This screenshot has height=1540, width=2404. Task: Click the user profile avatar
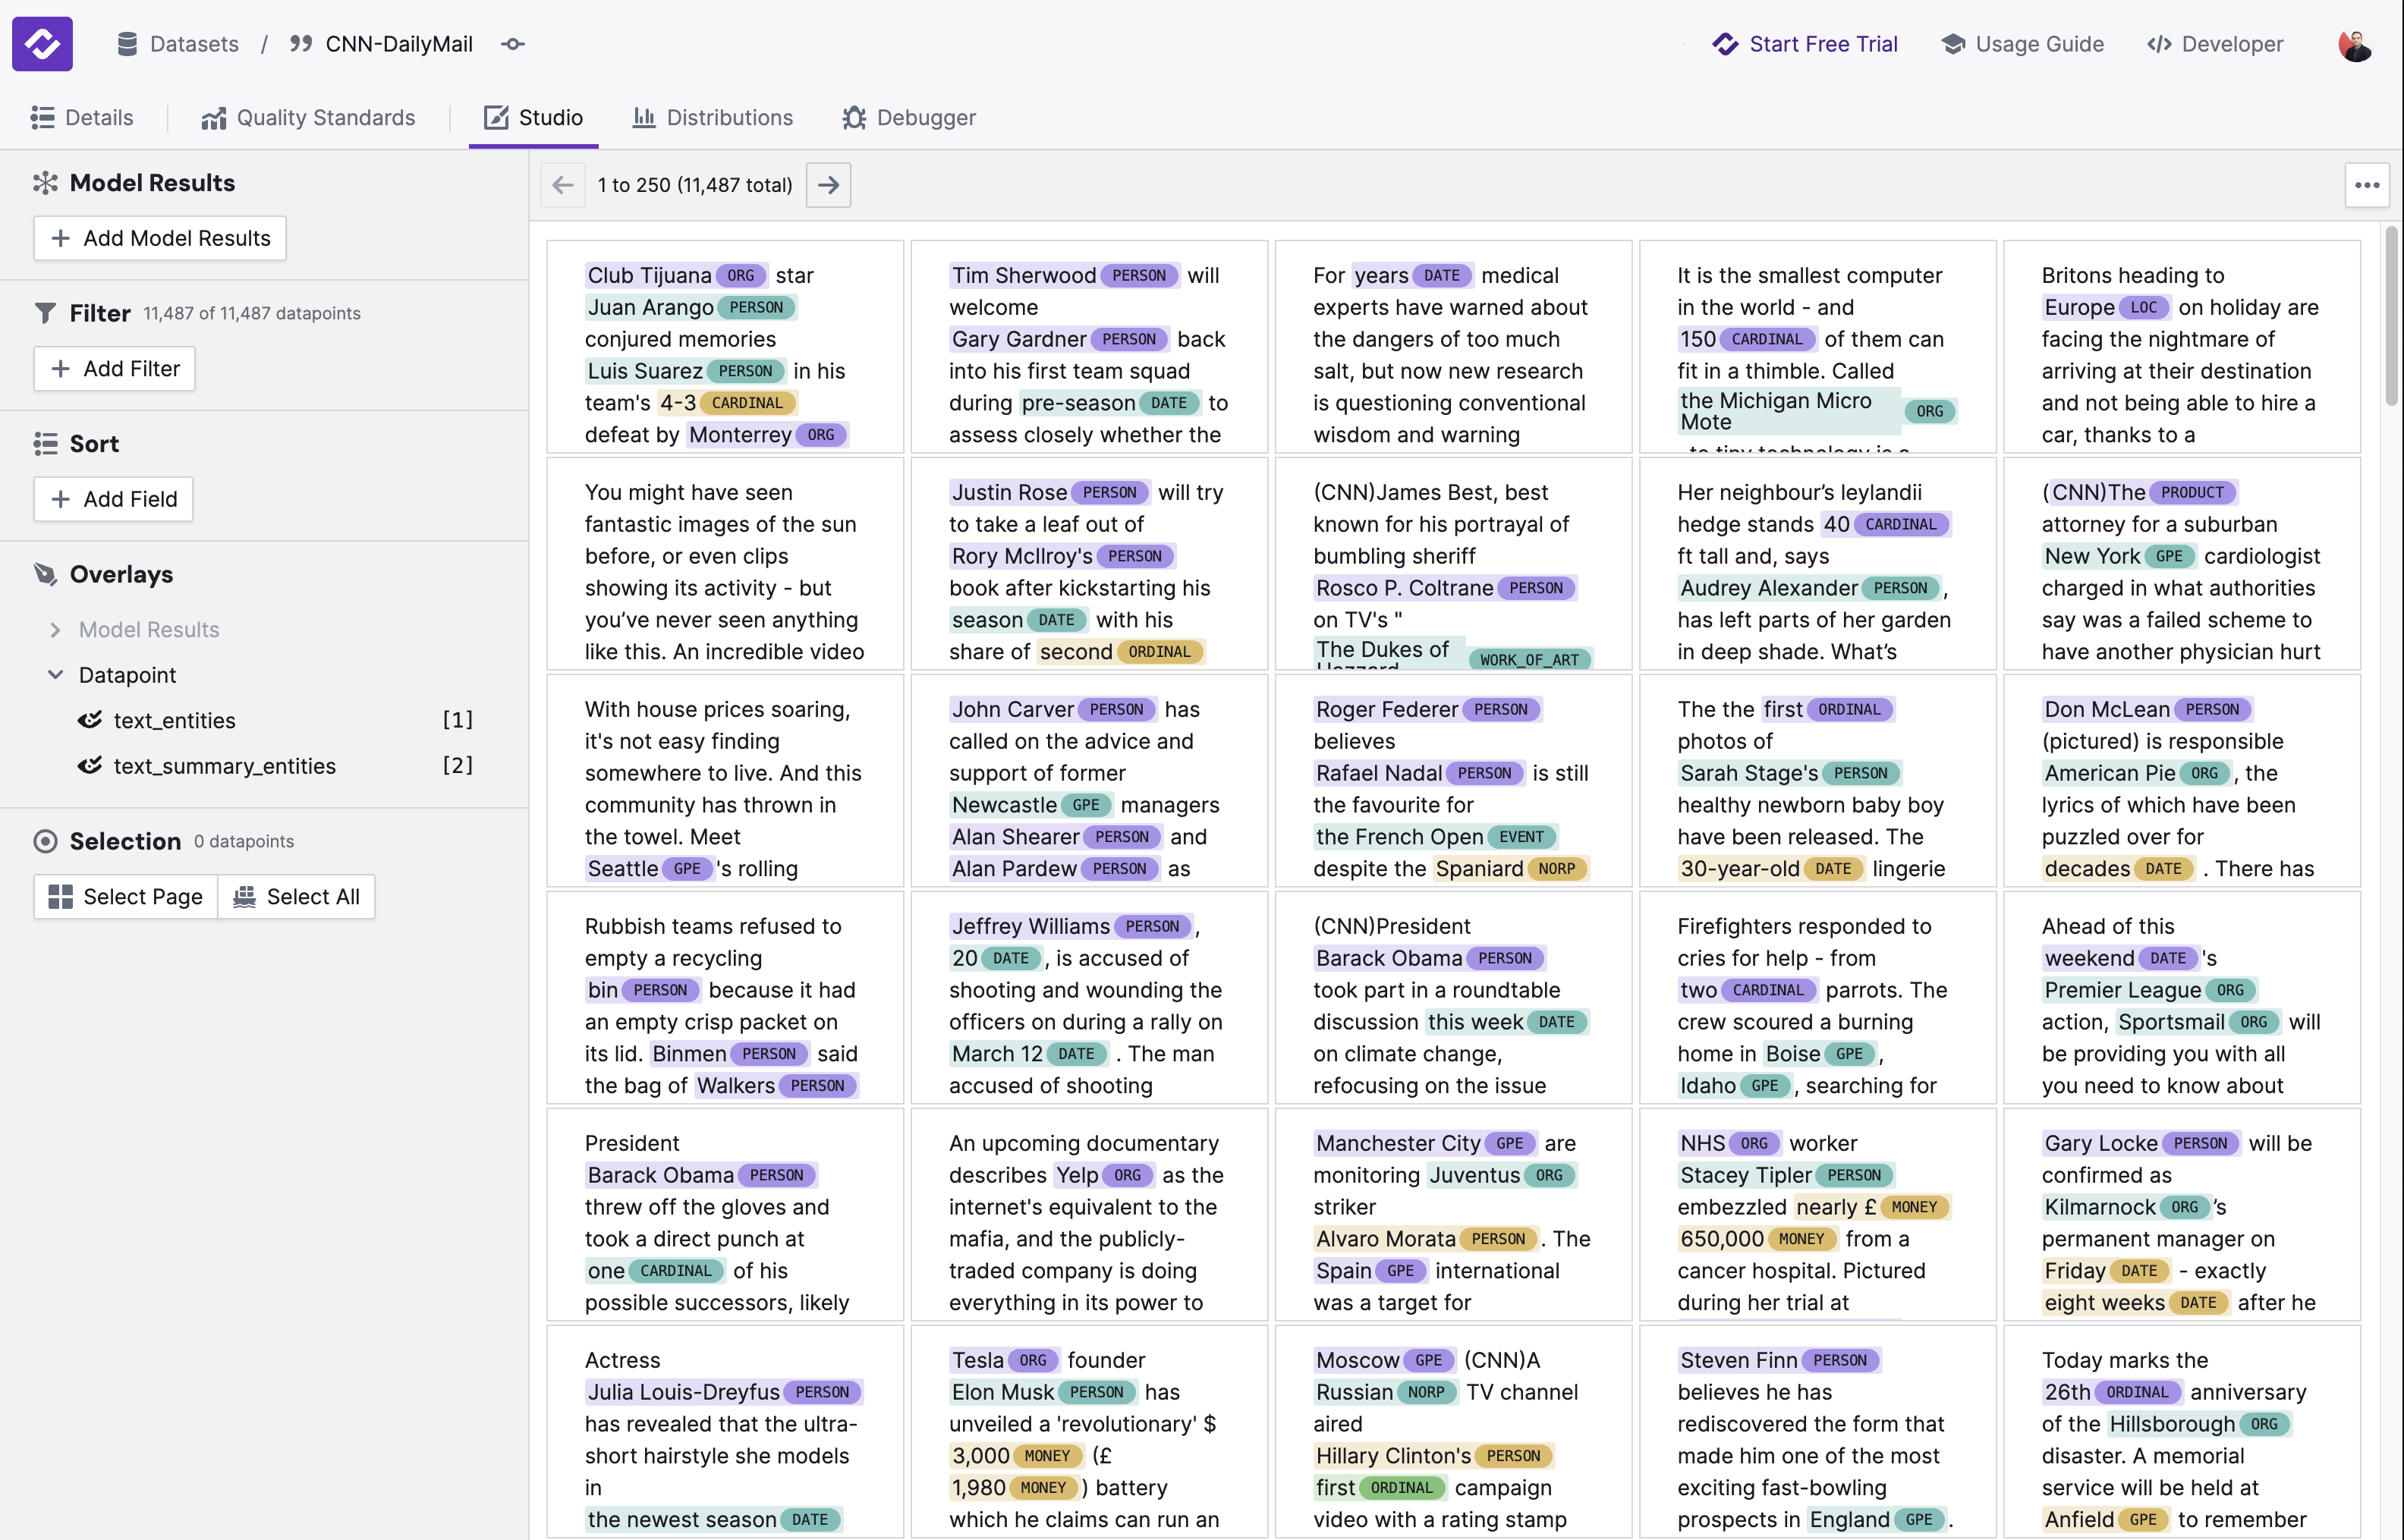pos(2355,44)
